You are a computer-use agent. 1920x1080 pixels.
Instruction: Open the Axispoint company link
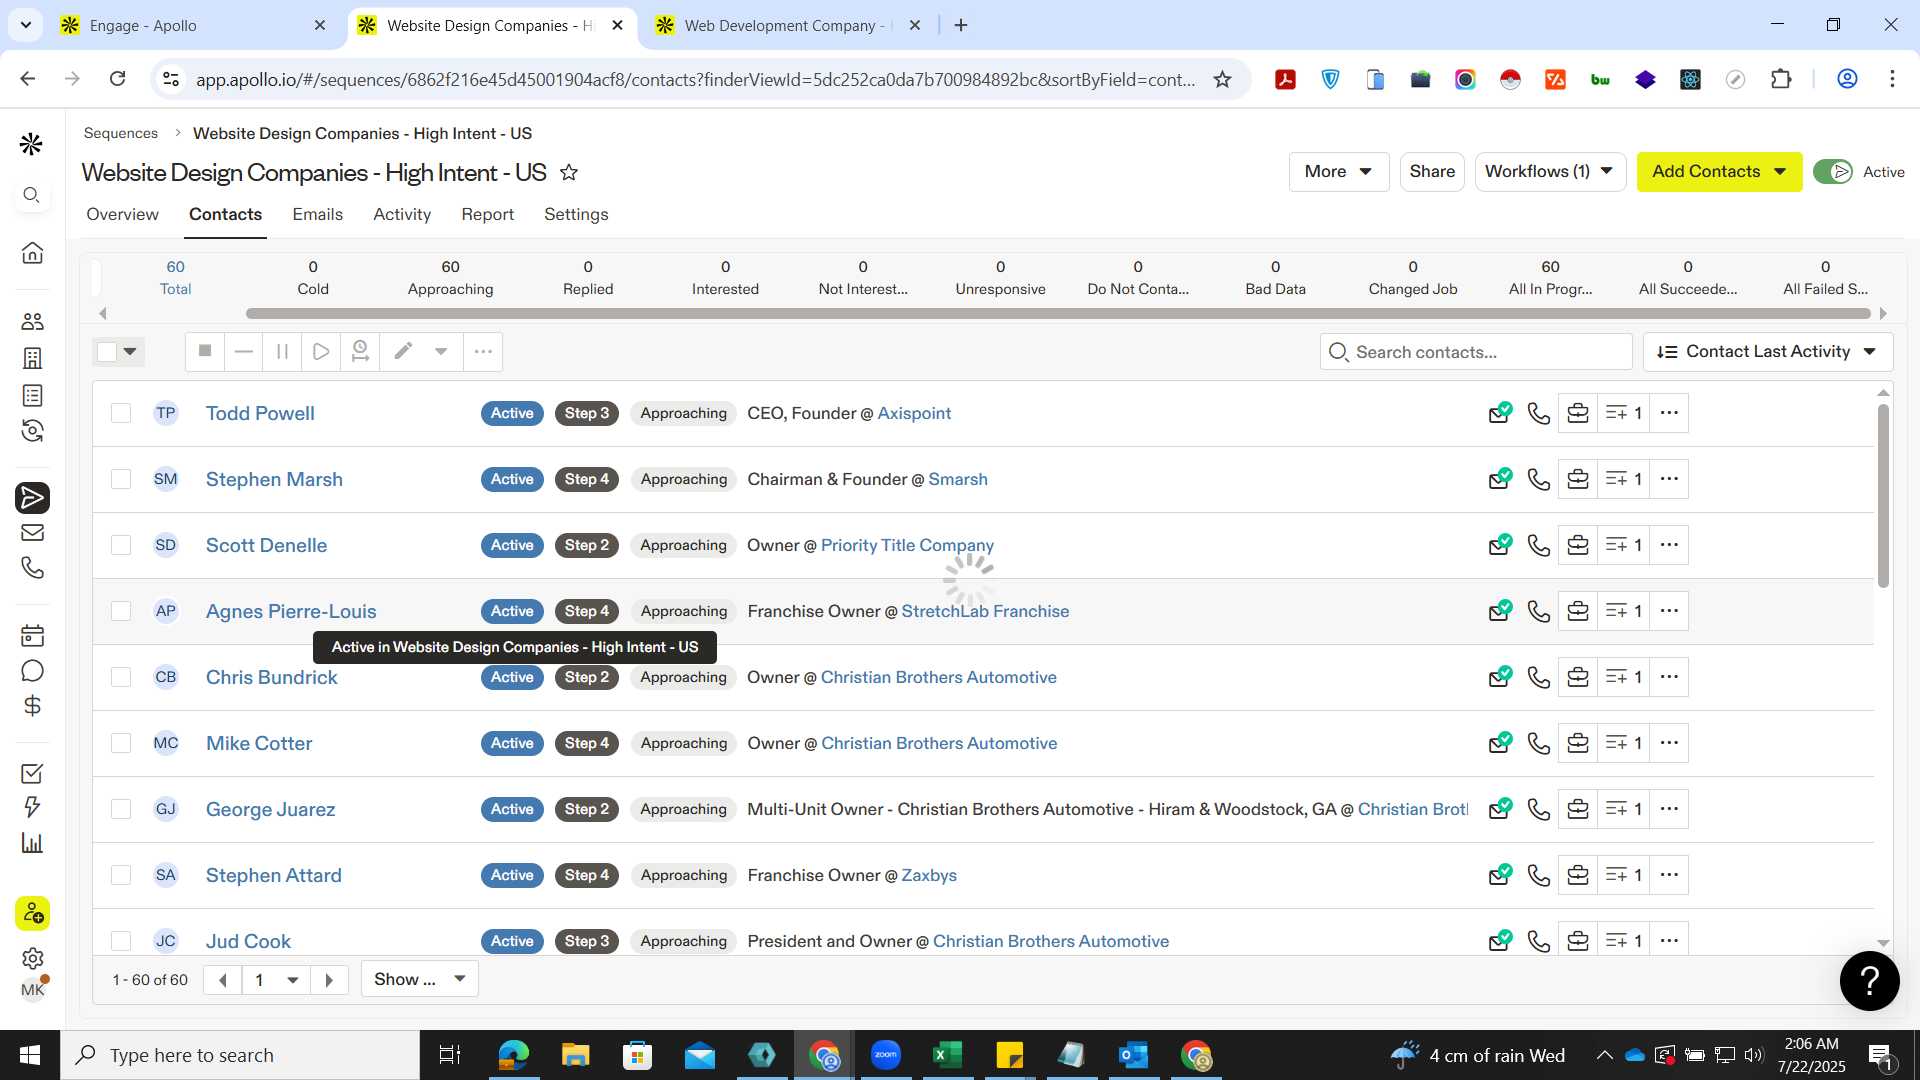[x=914, y=413]
